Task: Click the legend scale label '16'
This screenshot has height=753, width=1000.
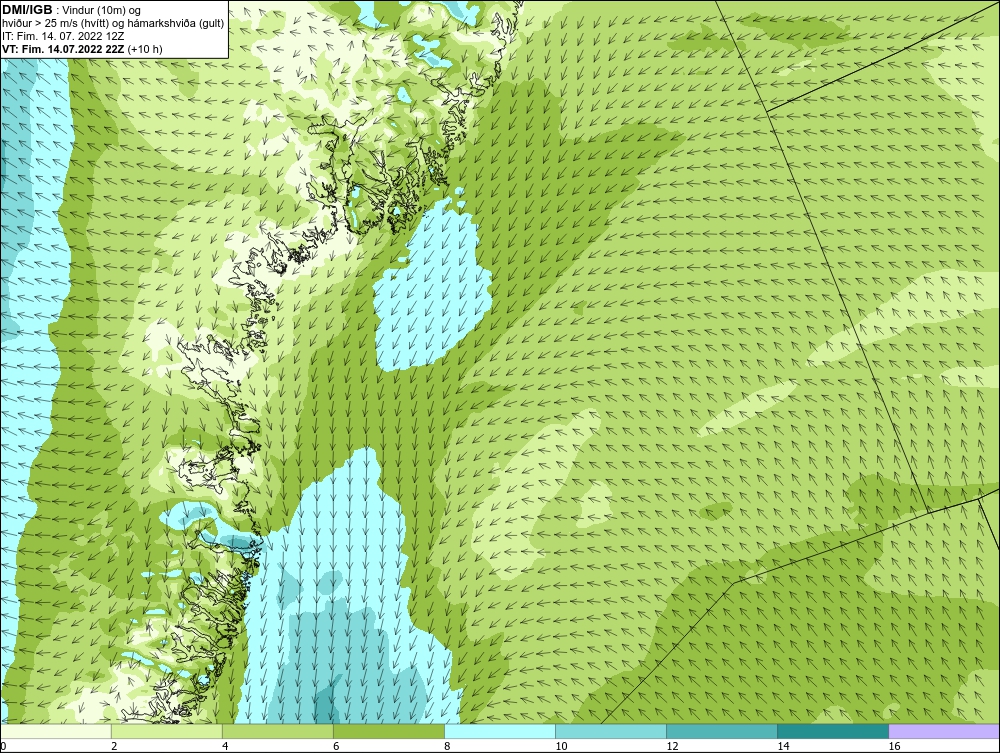Action: pos(894,746)
